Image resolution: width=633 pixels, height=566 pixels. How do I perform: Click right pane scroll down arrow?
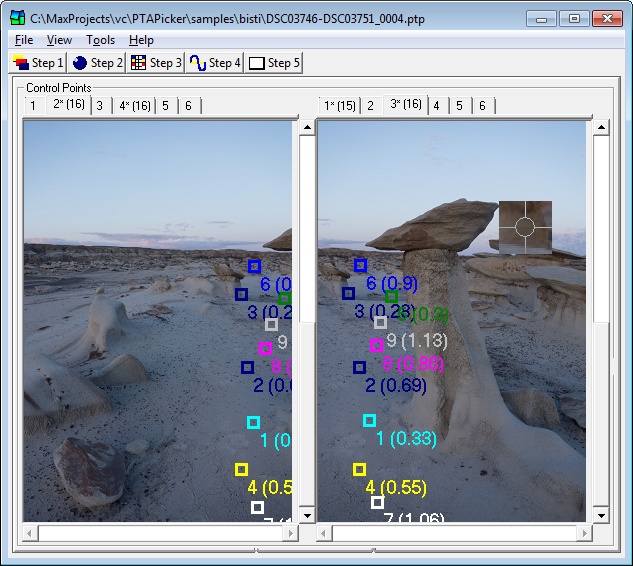[601, 515]
